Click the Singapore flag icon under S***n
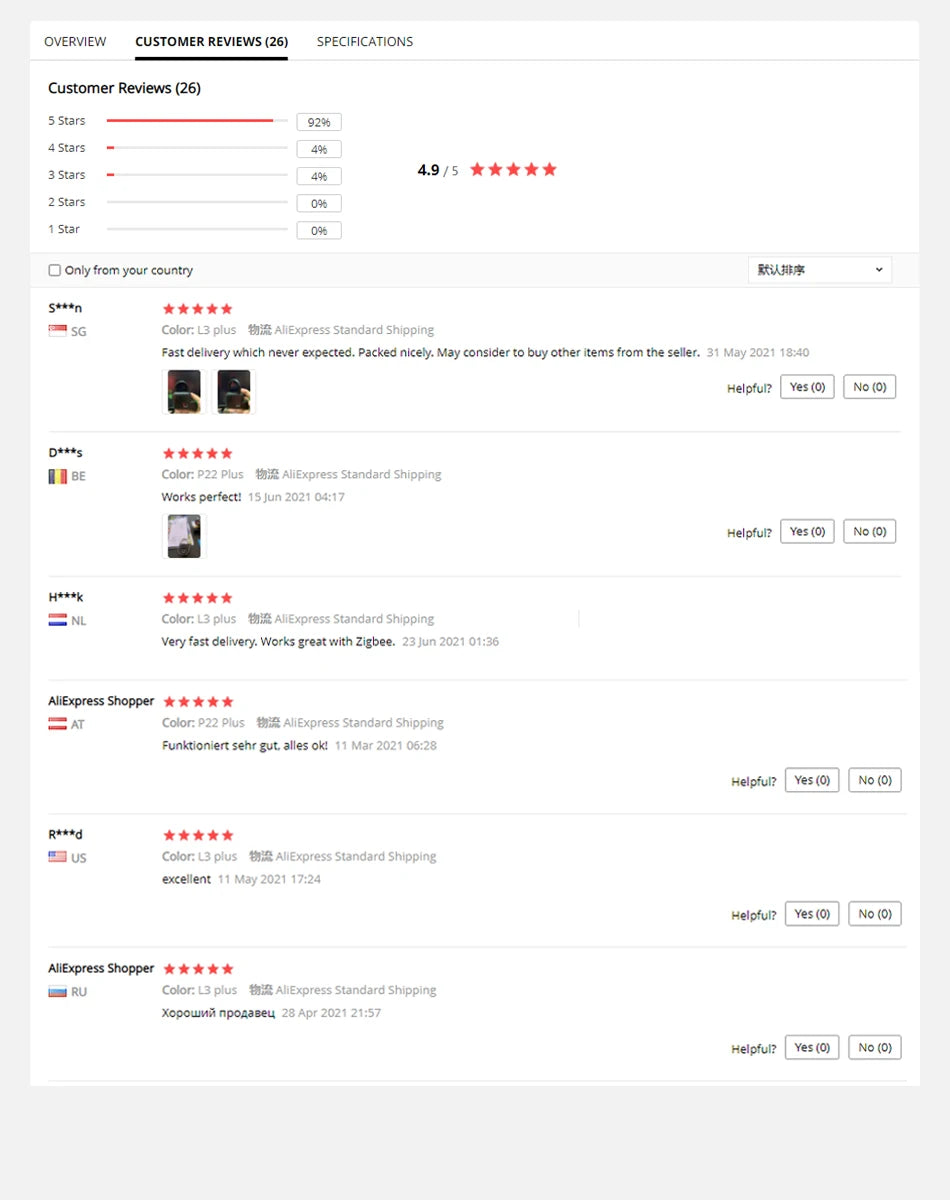This screenshot has height=1200, width=950. (x=57, y=331)
